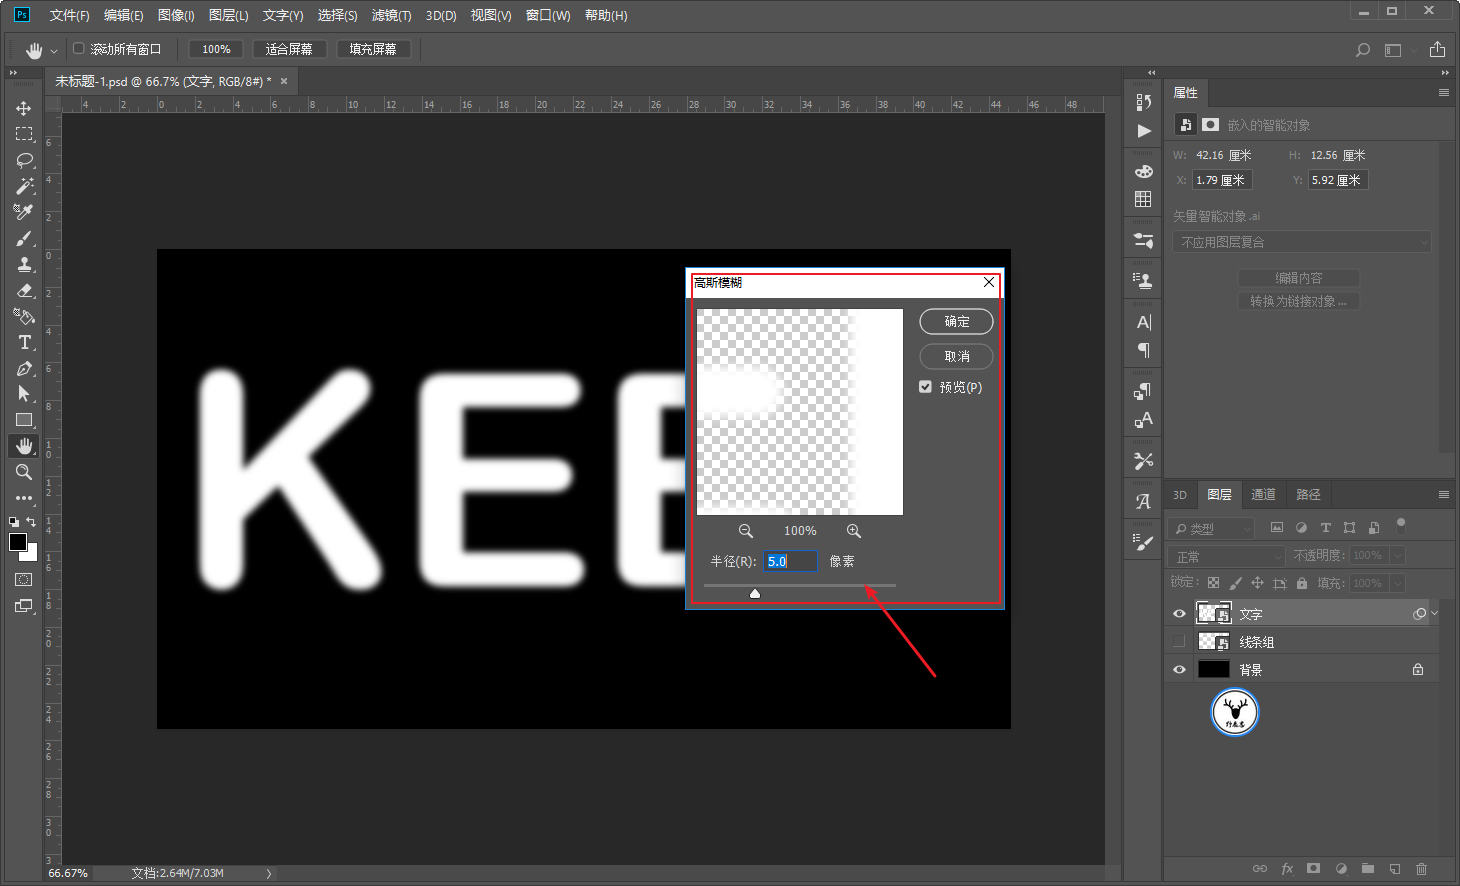Click the share icon in options bar
1460x886 pixels.
pyautogui.click(x=1437, y=49)
